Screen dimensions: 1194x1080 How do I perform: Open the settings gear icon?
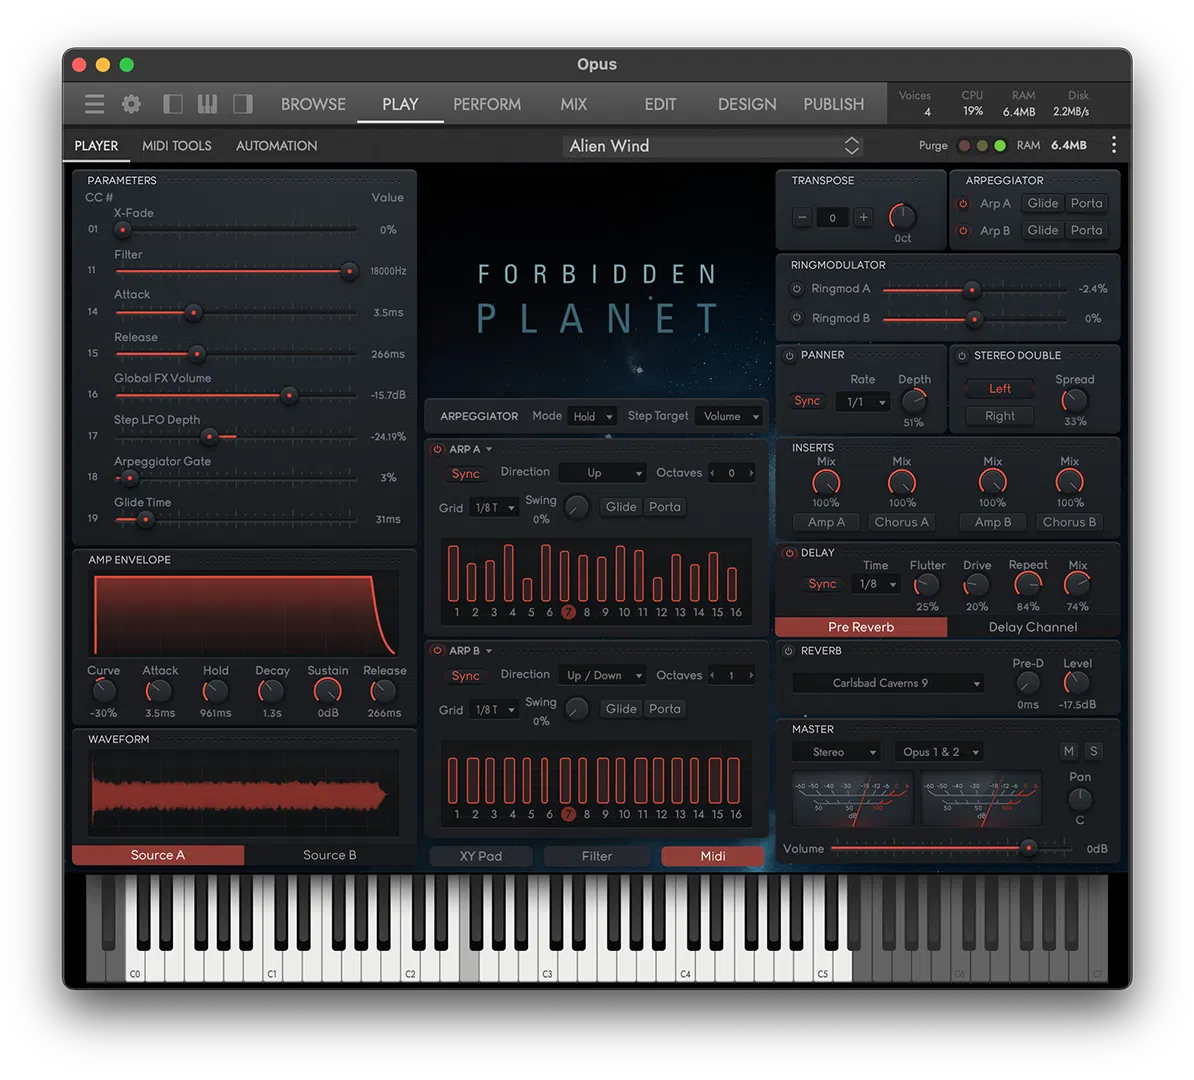[x=131, y=104]
